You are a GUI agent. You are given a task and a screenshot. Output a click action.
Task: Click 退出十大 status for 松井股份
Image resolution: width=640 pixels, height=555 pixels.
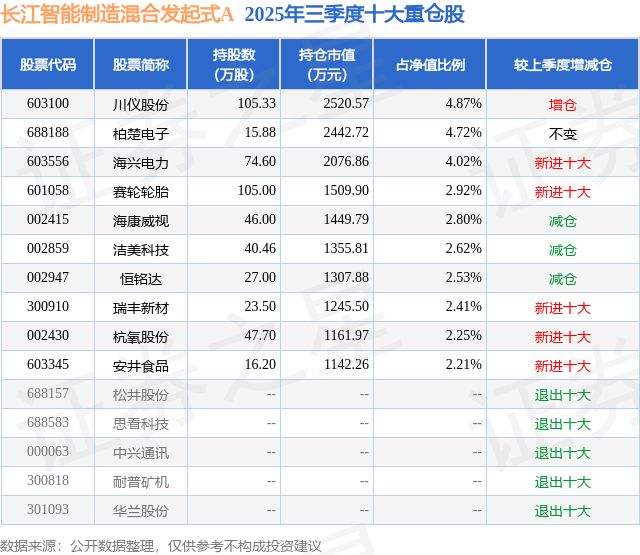click(x=562, y=395)
